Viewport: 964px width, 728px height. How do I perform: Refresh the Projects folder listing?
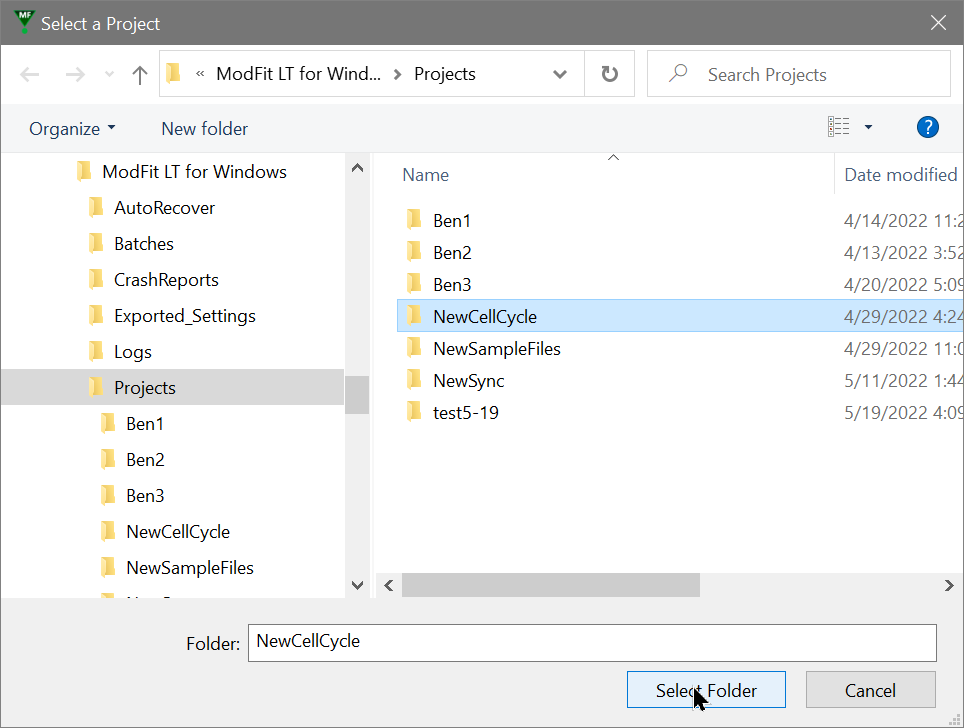(x=609, y=75)
